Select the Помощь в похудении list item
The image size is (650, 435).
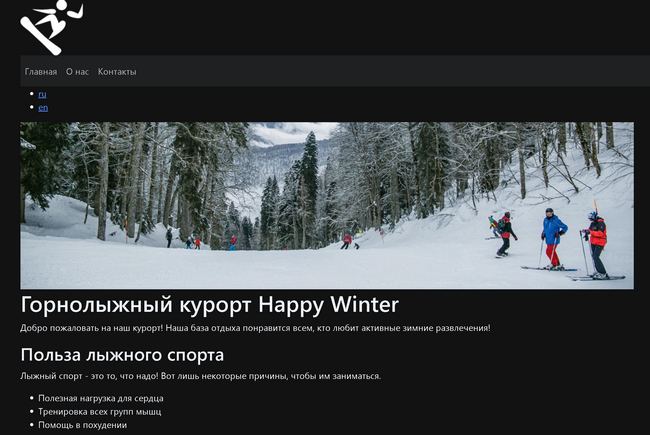pyautogui.click(x=83, y=425)
